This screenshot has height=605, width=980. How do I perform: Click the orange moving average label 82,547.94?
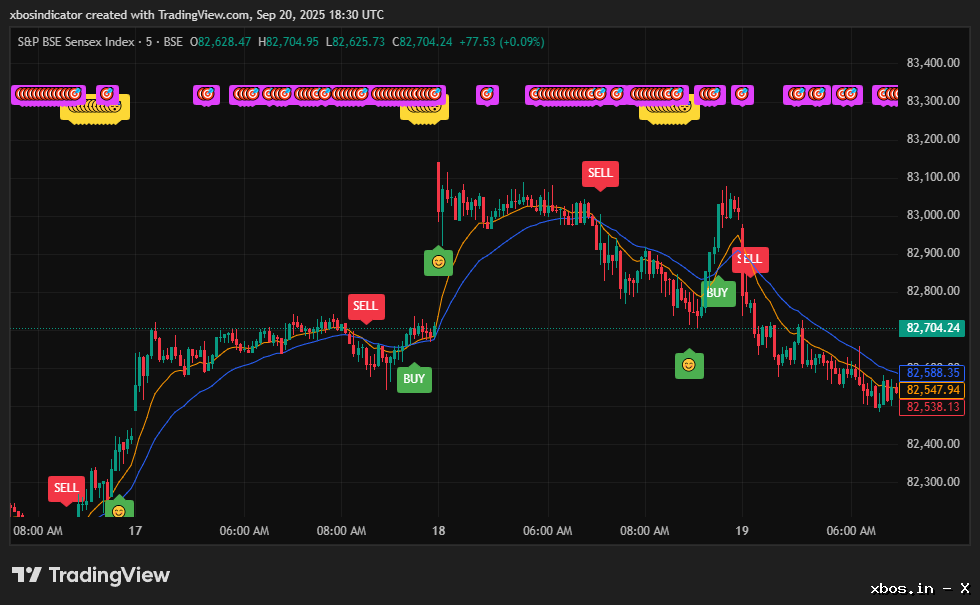tap(932, 390)
